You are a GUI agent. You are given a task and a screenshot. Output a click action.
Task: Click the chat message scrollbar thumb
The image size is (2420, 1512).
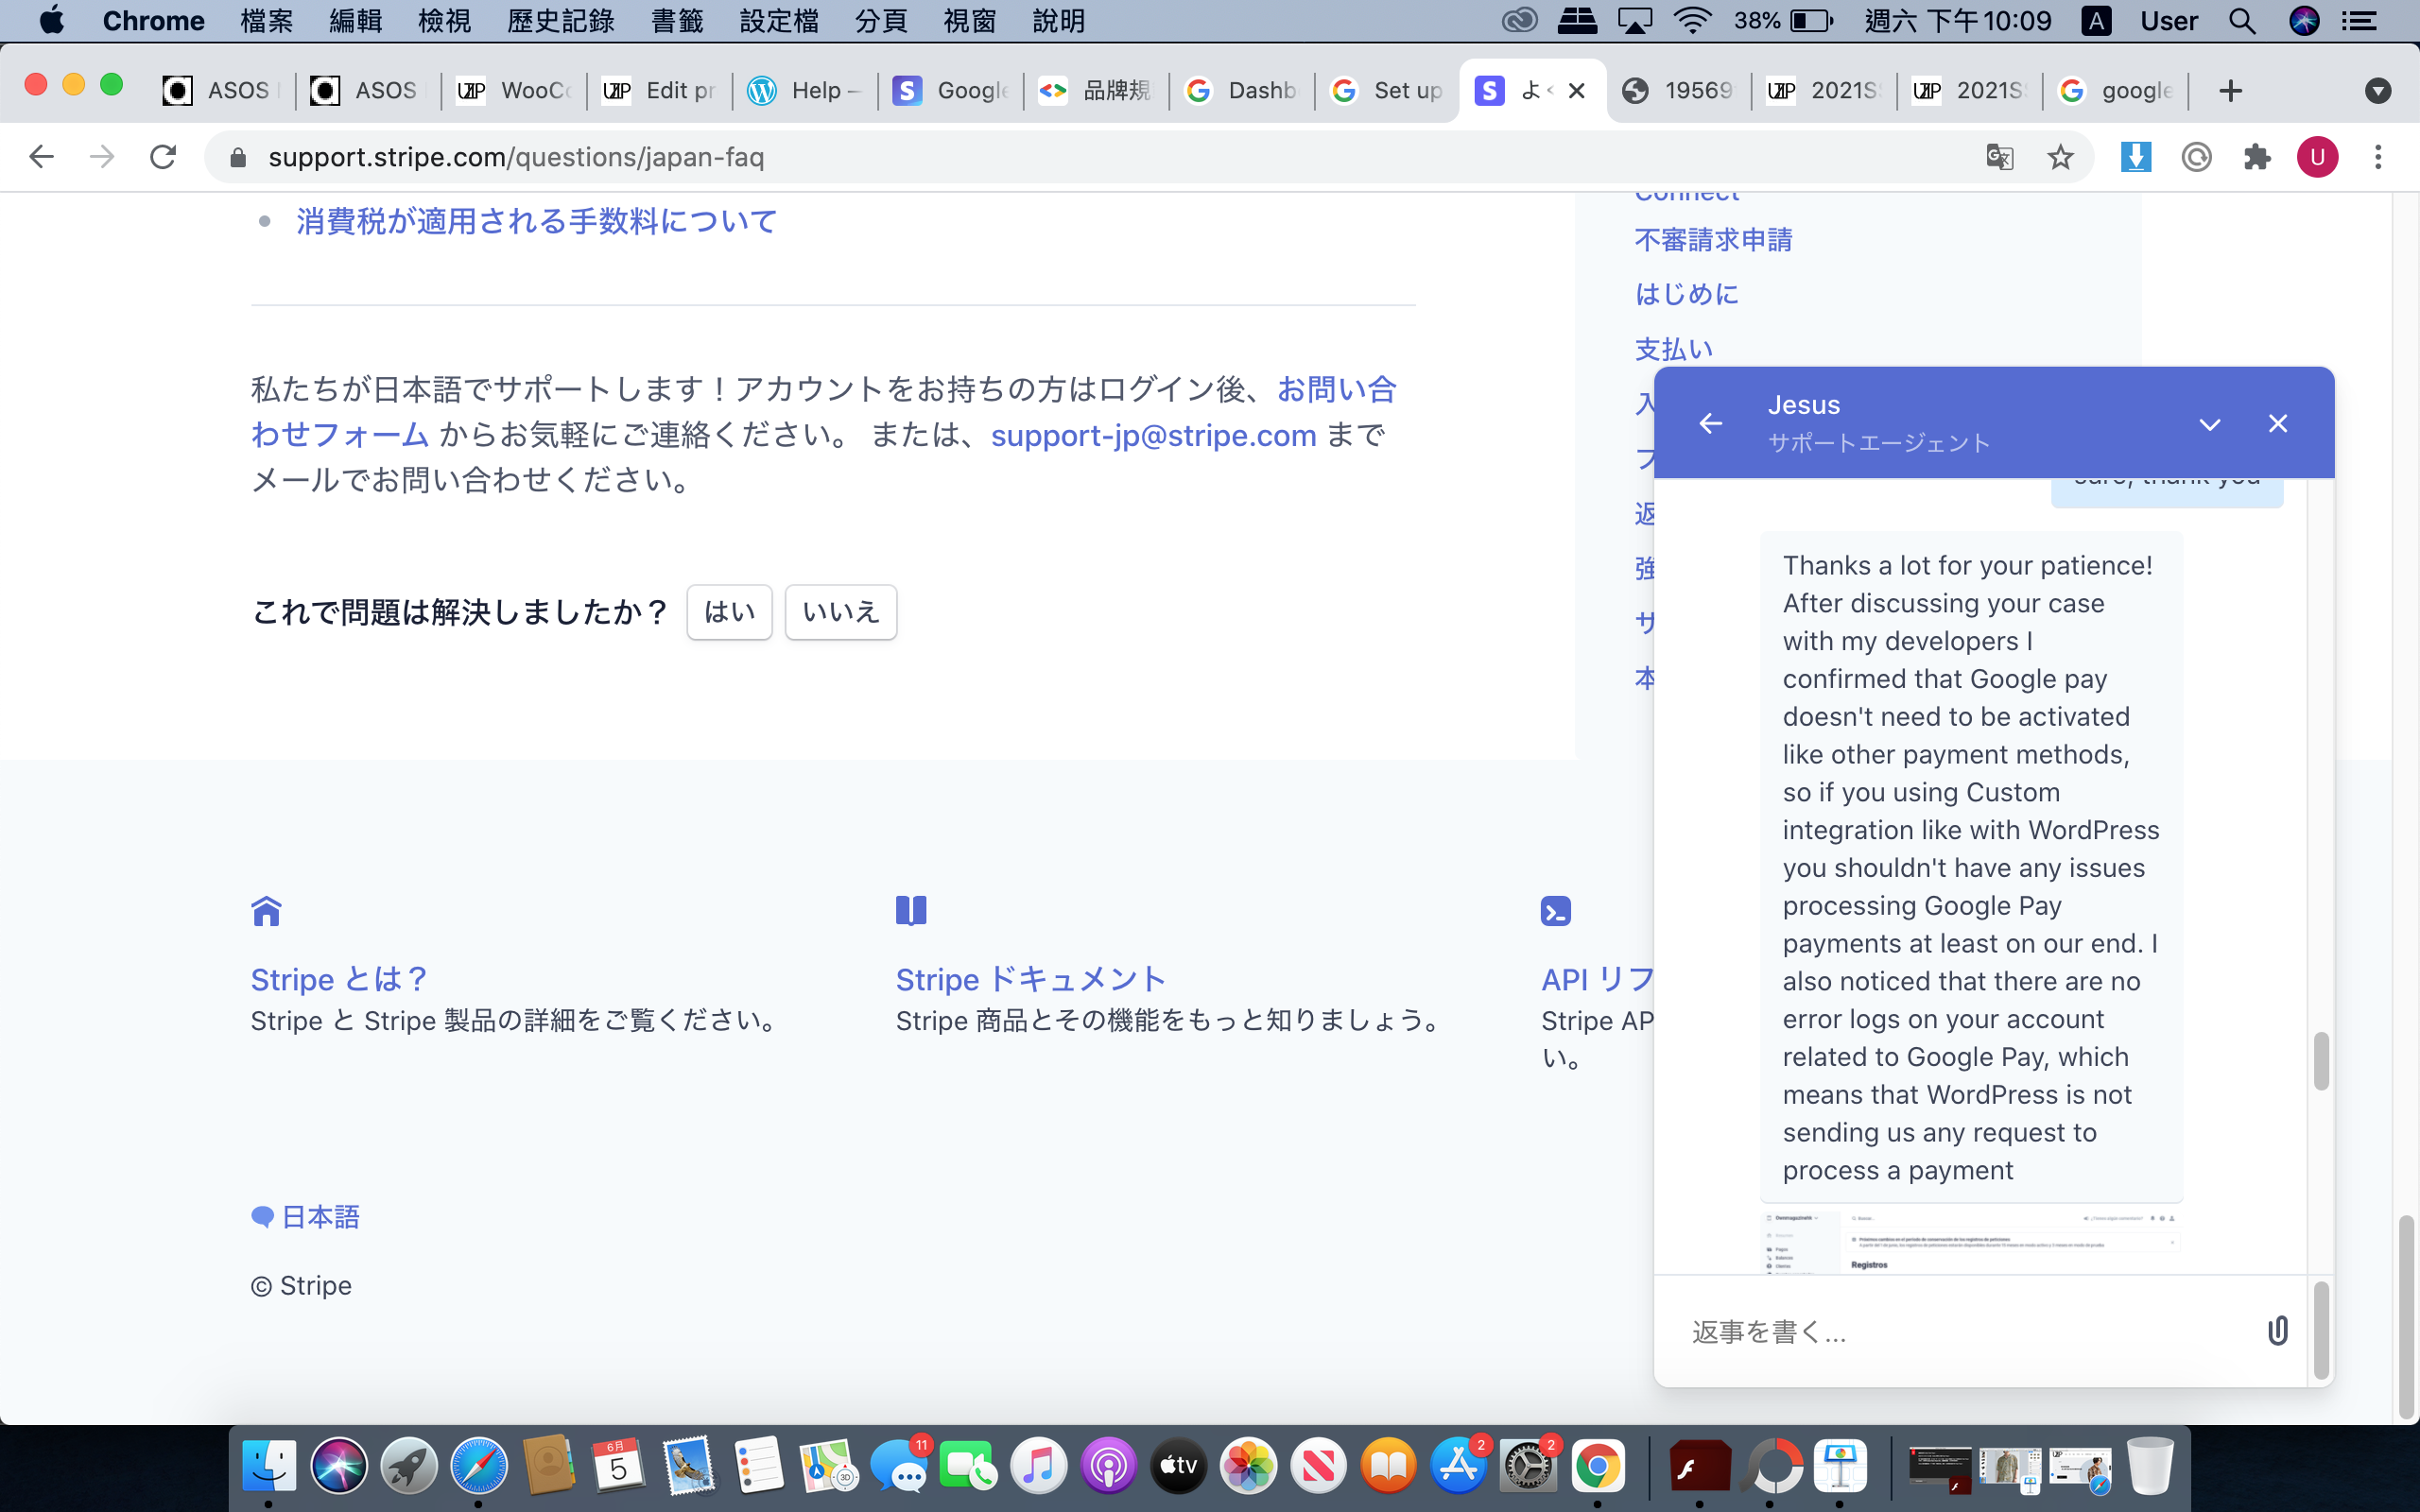tap(2321, 1061)
